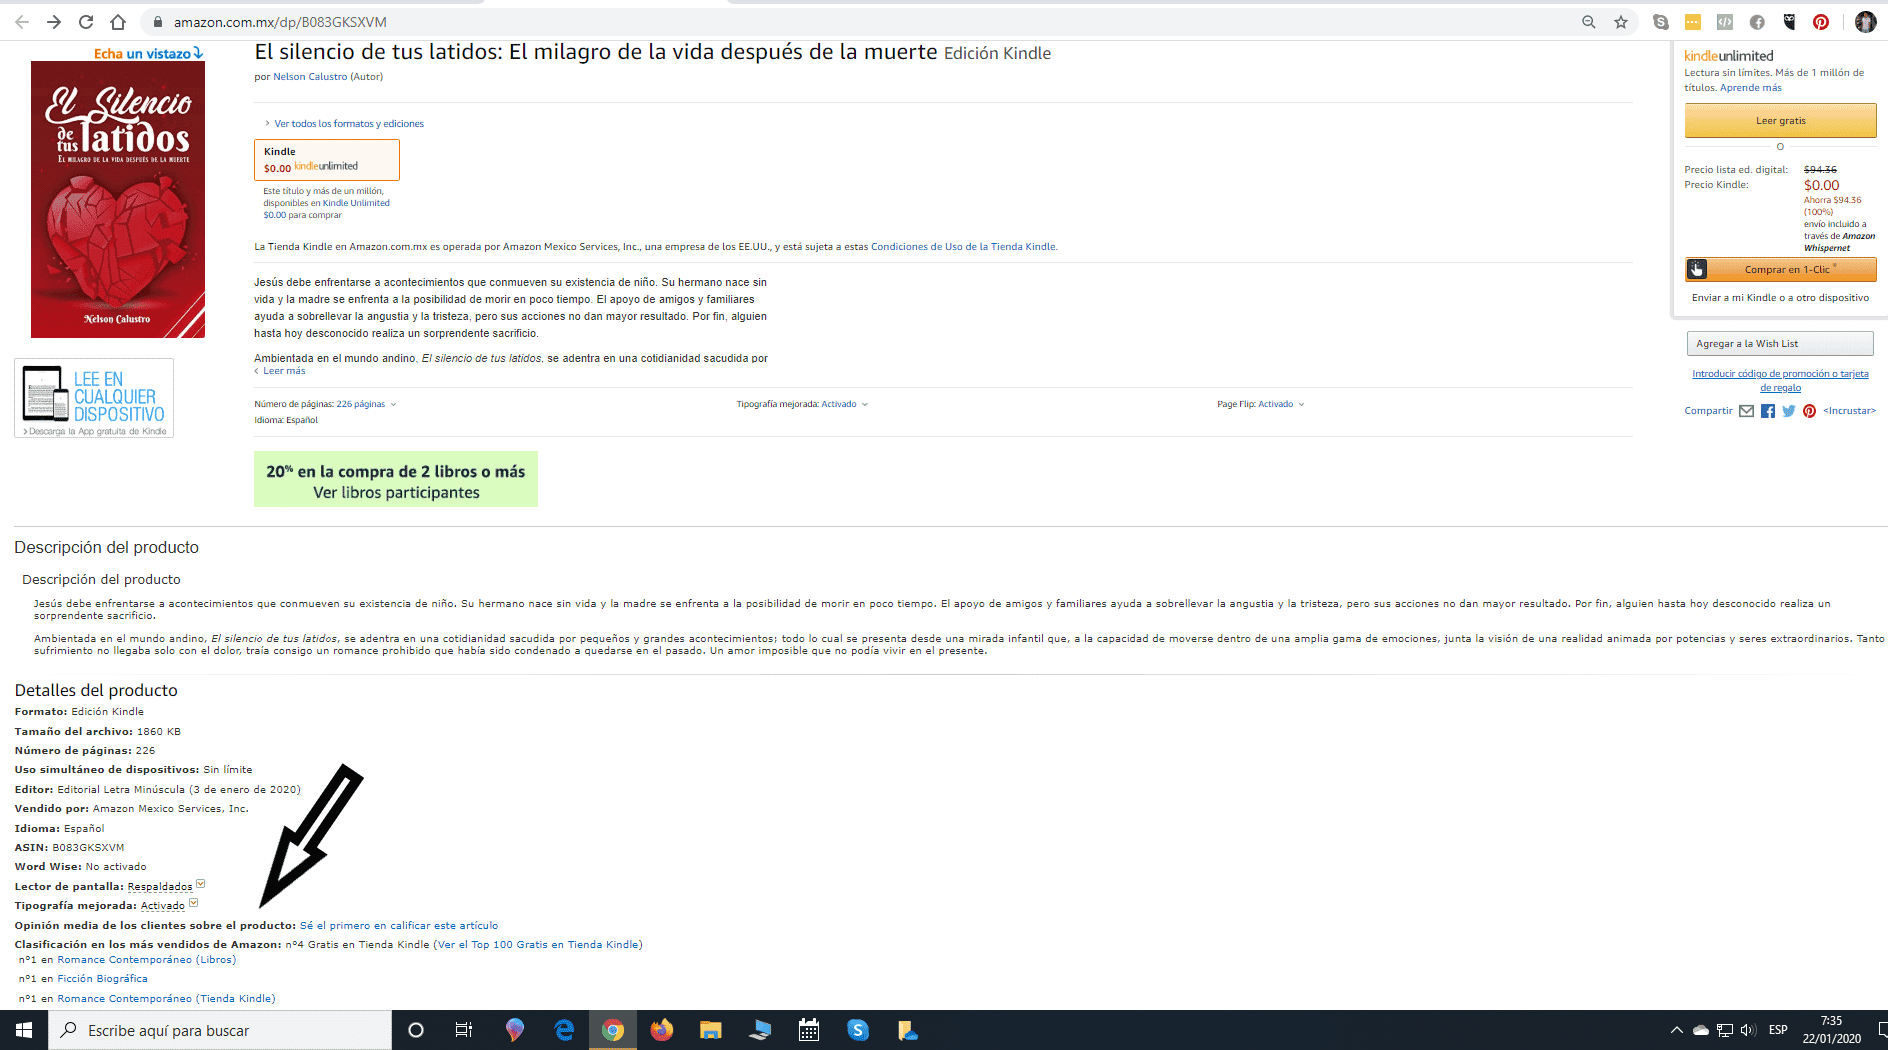Share on Twitter icon
This screenshot has width=1888, height=1050.
[x=1789, y=411]
